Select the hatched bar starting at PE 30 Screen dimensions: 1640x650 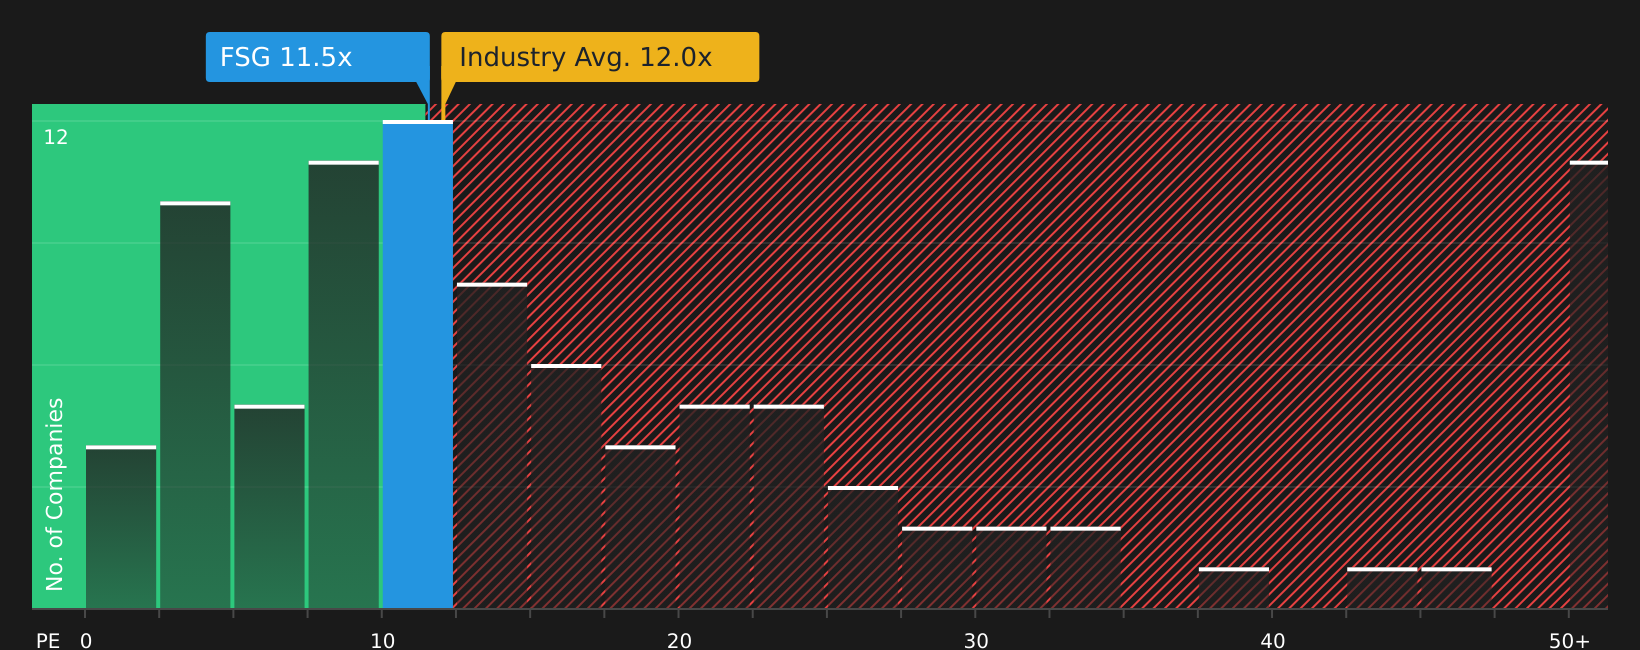[x=1011, y=568]
